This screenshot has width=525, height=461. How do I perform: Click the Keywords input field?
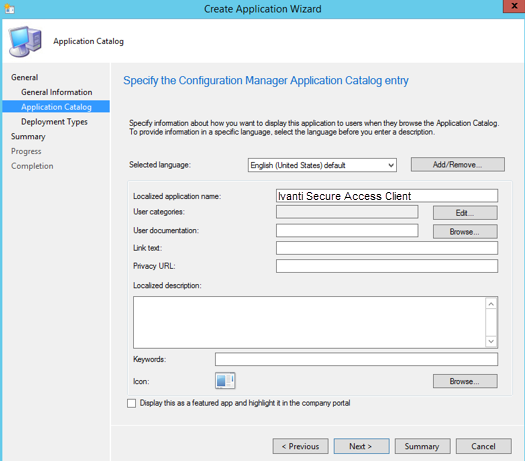click(356, 359)
